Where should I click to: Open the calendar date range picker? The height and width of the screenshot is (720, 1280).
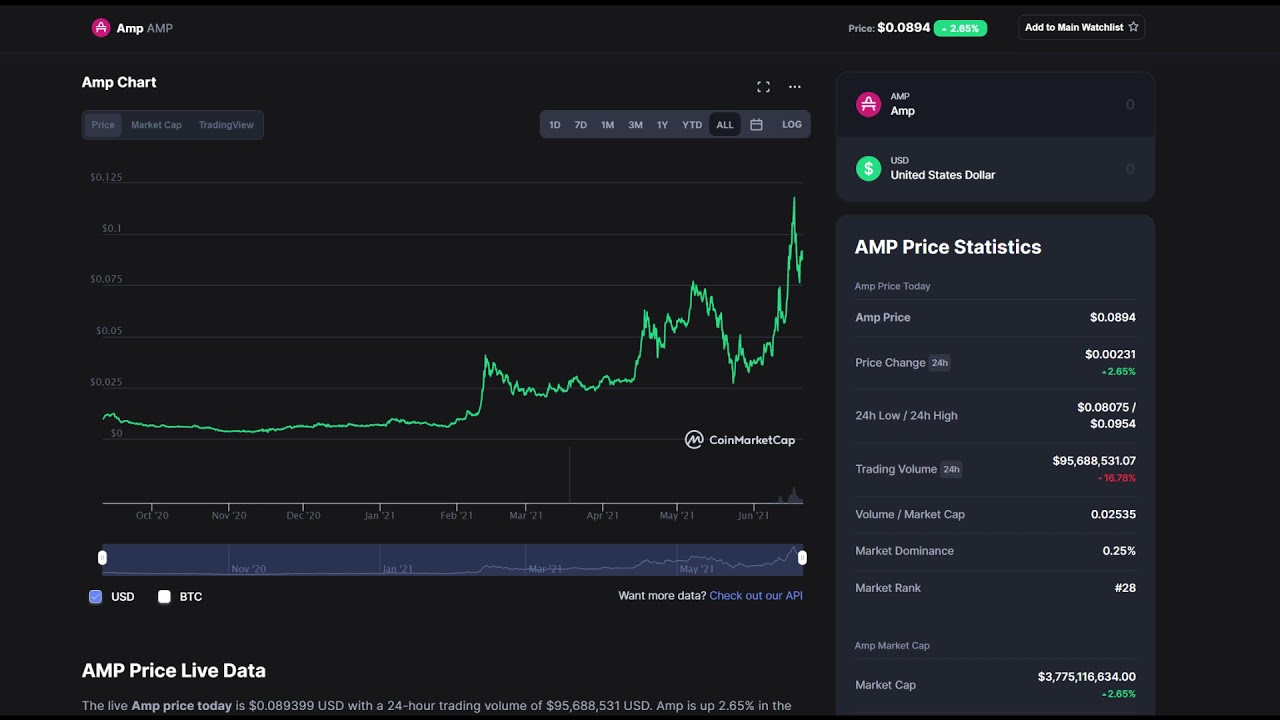click(756, 125)
